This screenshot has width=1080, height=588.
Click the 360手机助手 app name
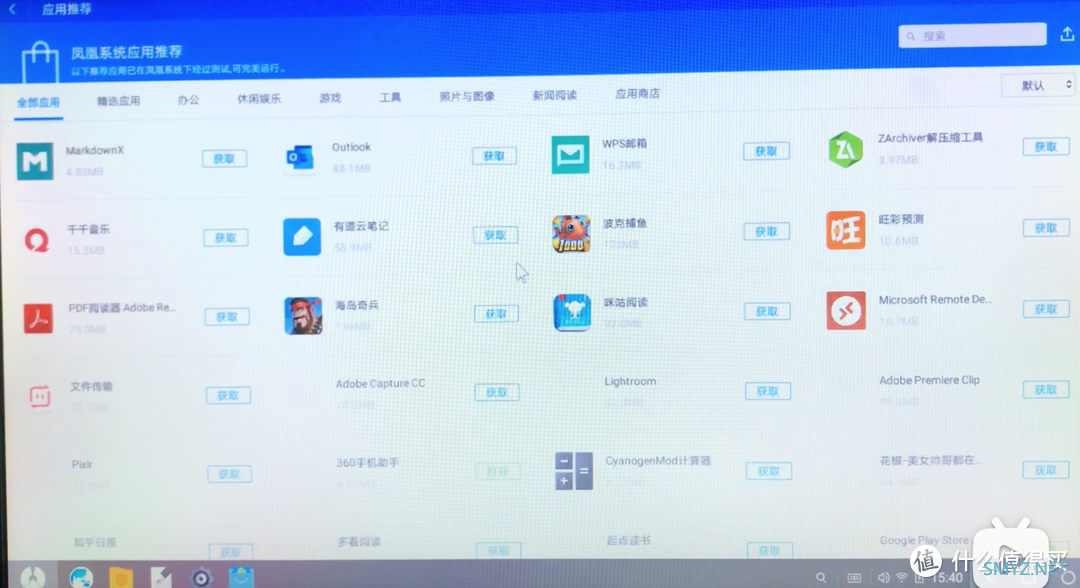tap(367, 463)
